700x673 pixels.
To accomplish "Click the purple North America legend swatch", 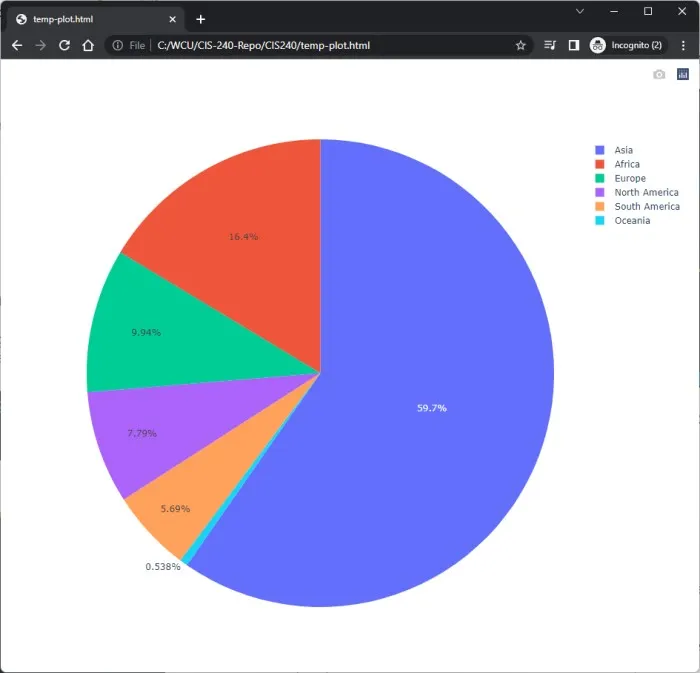I will [600, 192].
